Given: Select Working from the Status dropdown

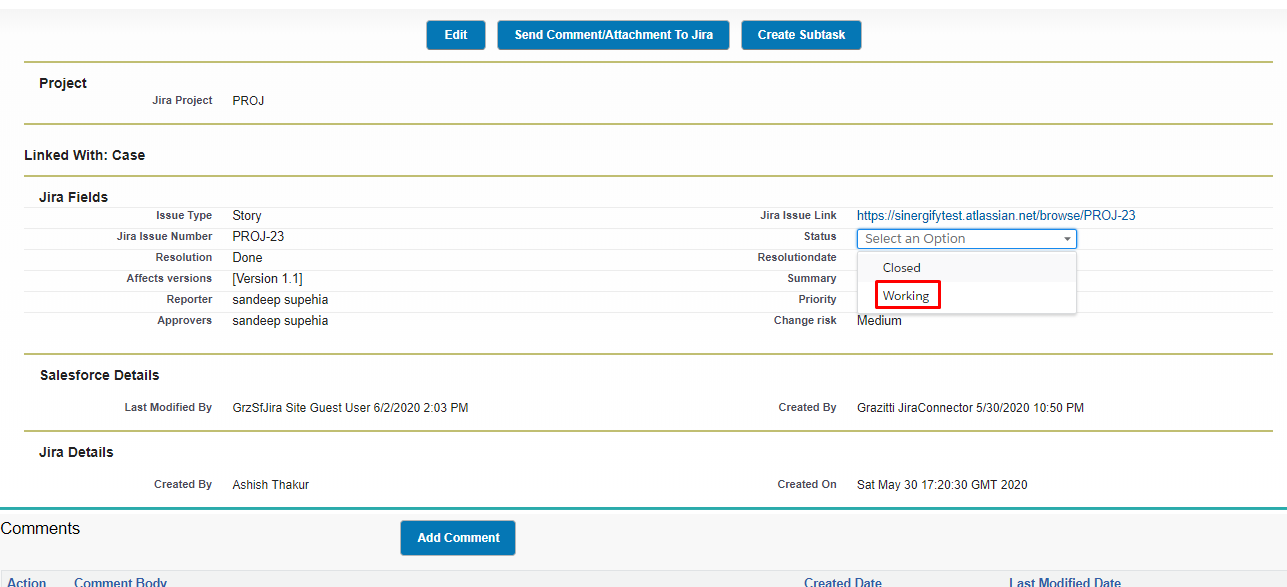Looking at the screenshot, I should (x=906, y=295).
